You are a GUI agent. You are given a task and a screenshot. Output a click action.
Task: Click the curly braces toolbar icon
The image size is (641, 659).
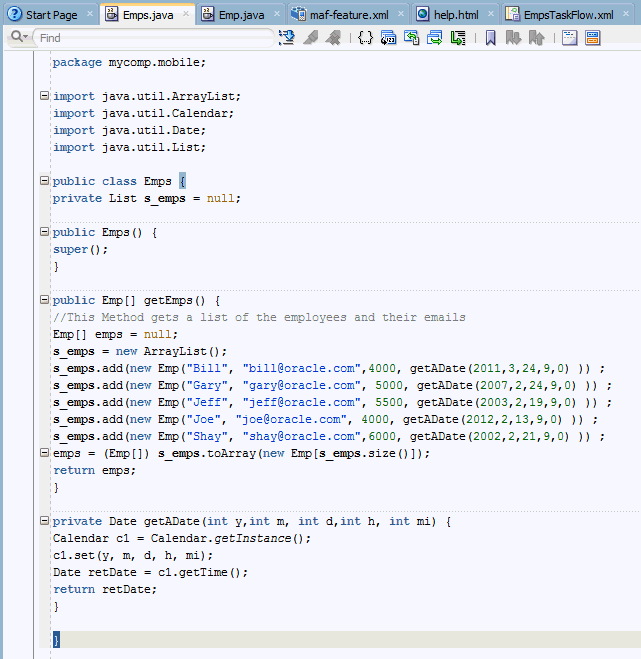tap(365, 38)
